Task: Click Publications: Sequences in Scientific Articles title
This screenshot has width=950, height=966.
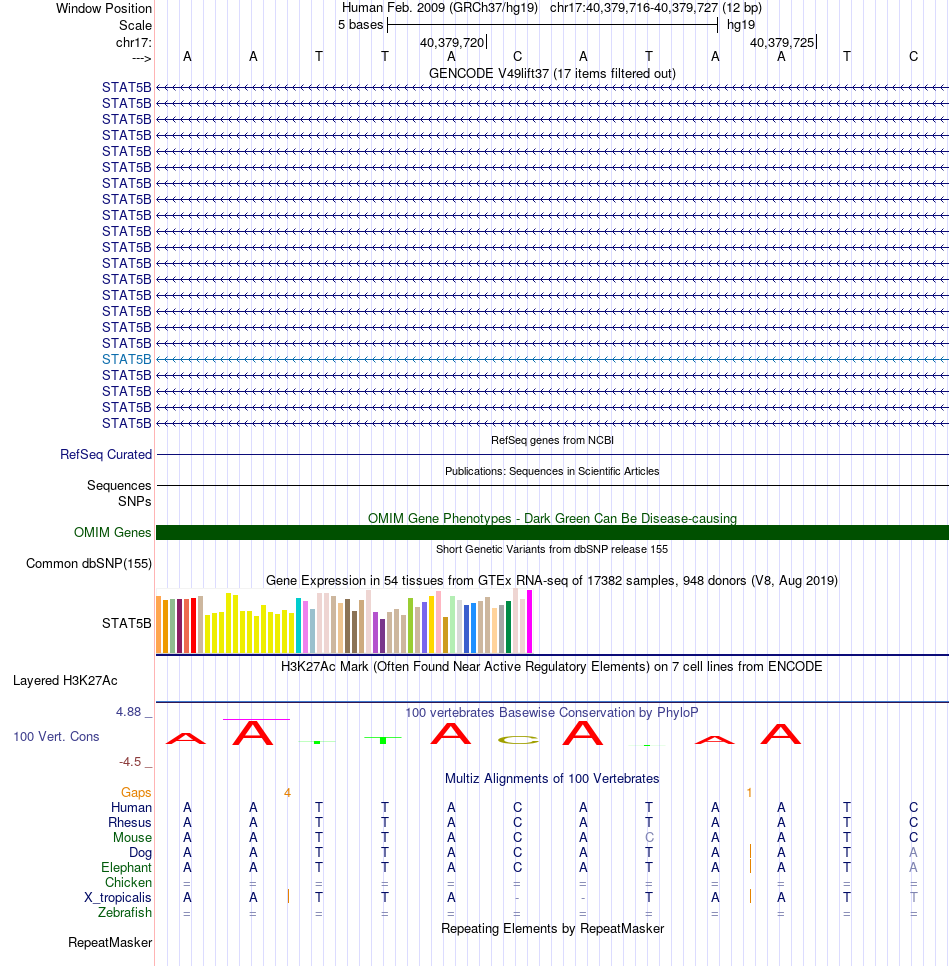Action: pyautogui.click(x=552, y=471)
